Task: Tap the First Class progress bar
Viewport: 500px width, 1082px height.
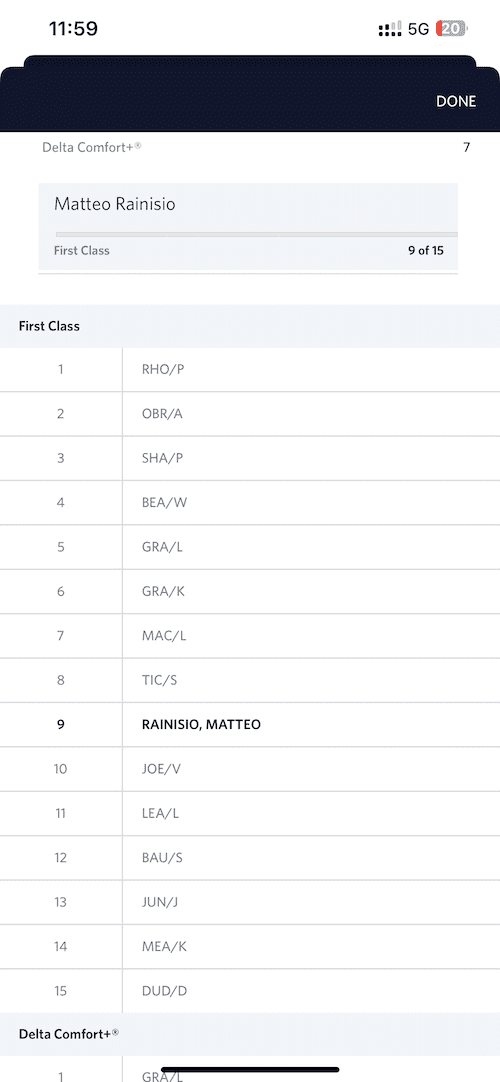Action: [x=257, y=235]
